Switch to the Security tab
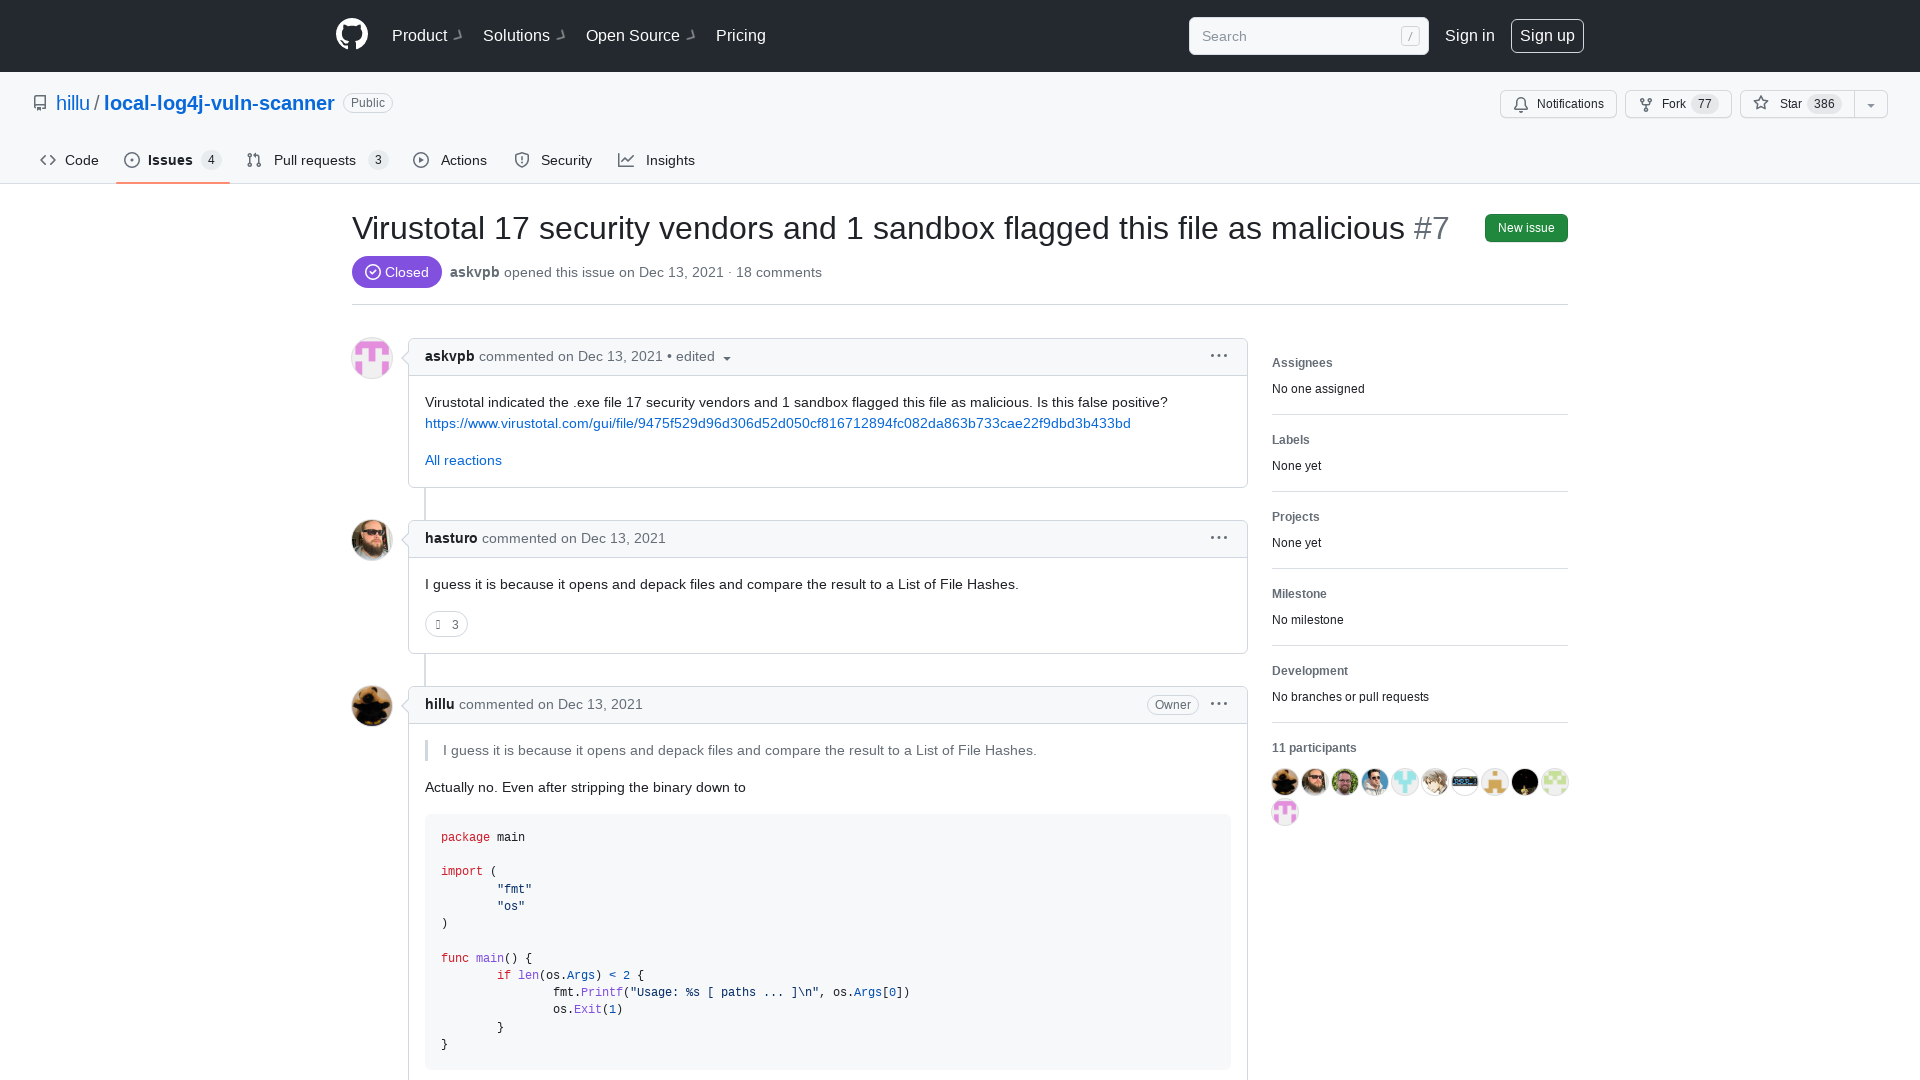Screen dimensions: 1920x1080 pos(553,160)
